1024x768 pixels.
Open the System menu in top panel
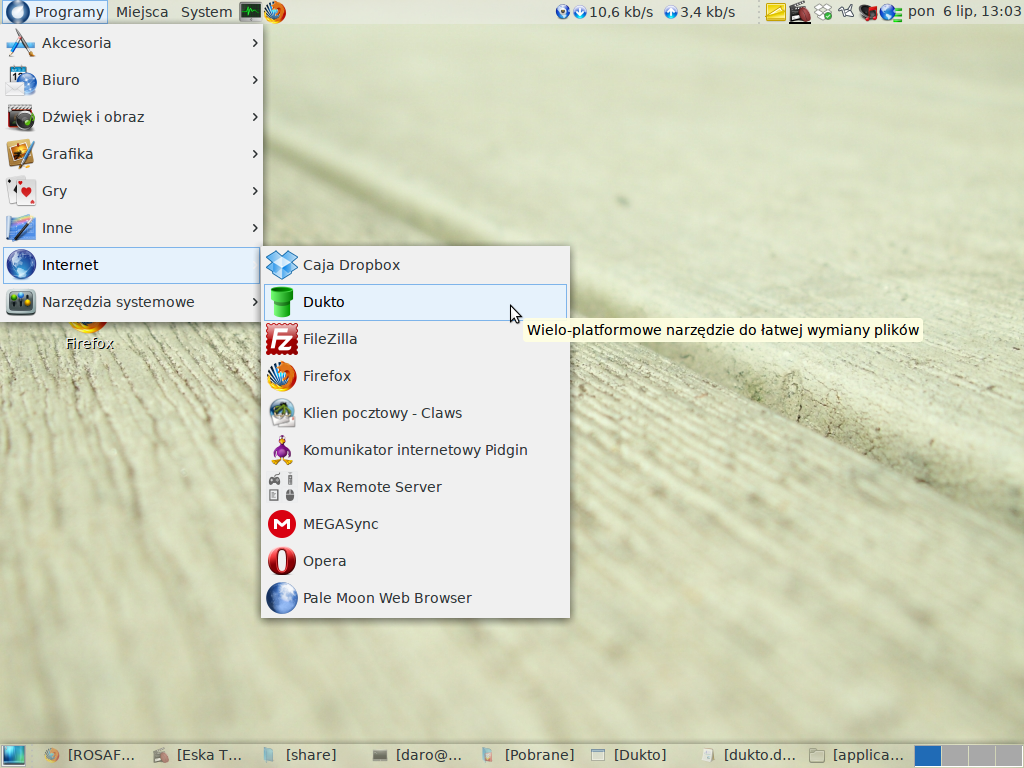point(206,12)
